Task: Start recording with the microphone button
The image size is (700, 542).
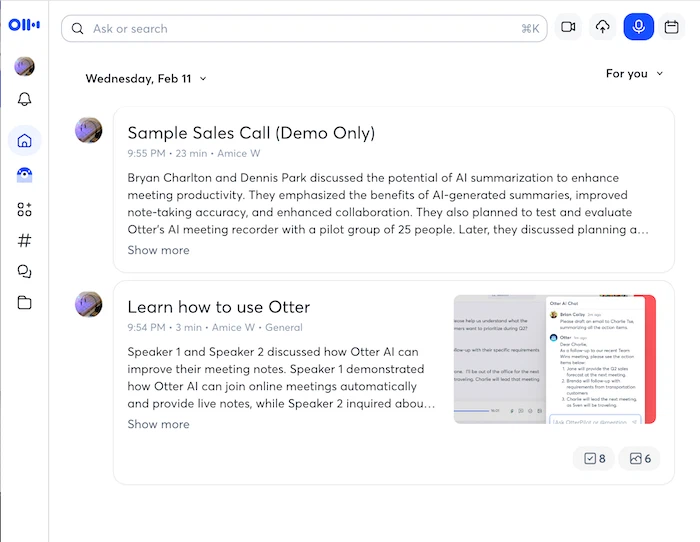Action: coord(638,28)
